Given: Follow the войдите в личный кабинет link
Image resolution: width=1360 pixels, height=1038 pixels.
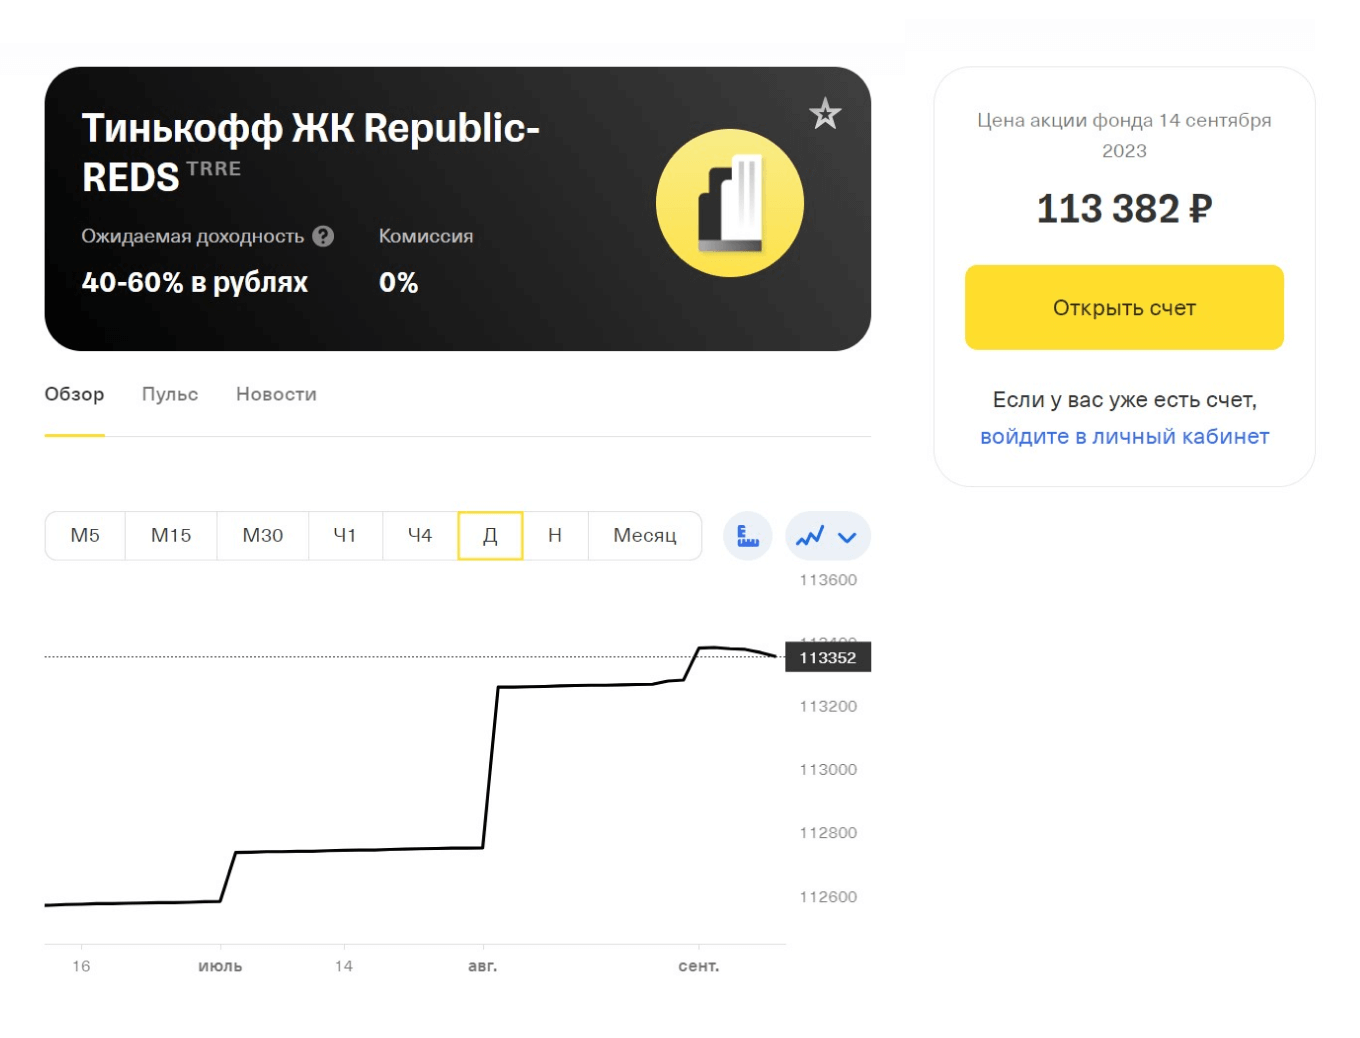Looking at the screenshot, I should pyautogui.click(x=1124, y=437).
